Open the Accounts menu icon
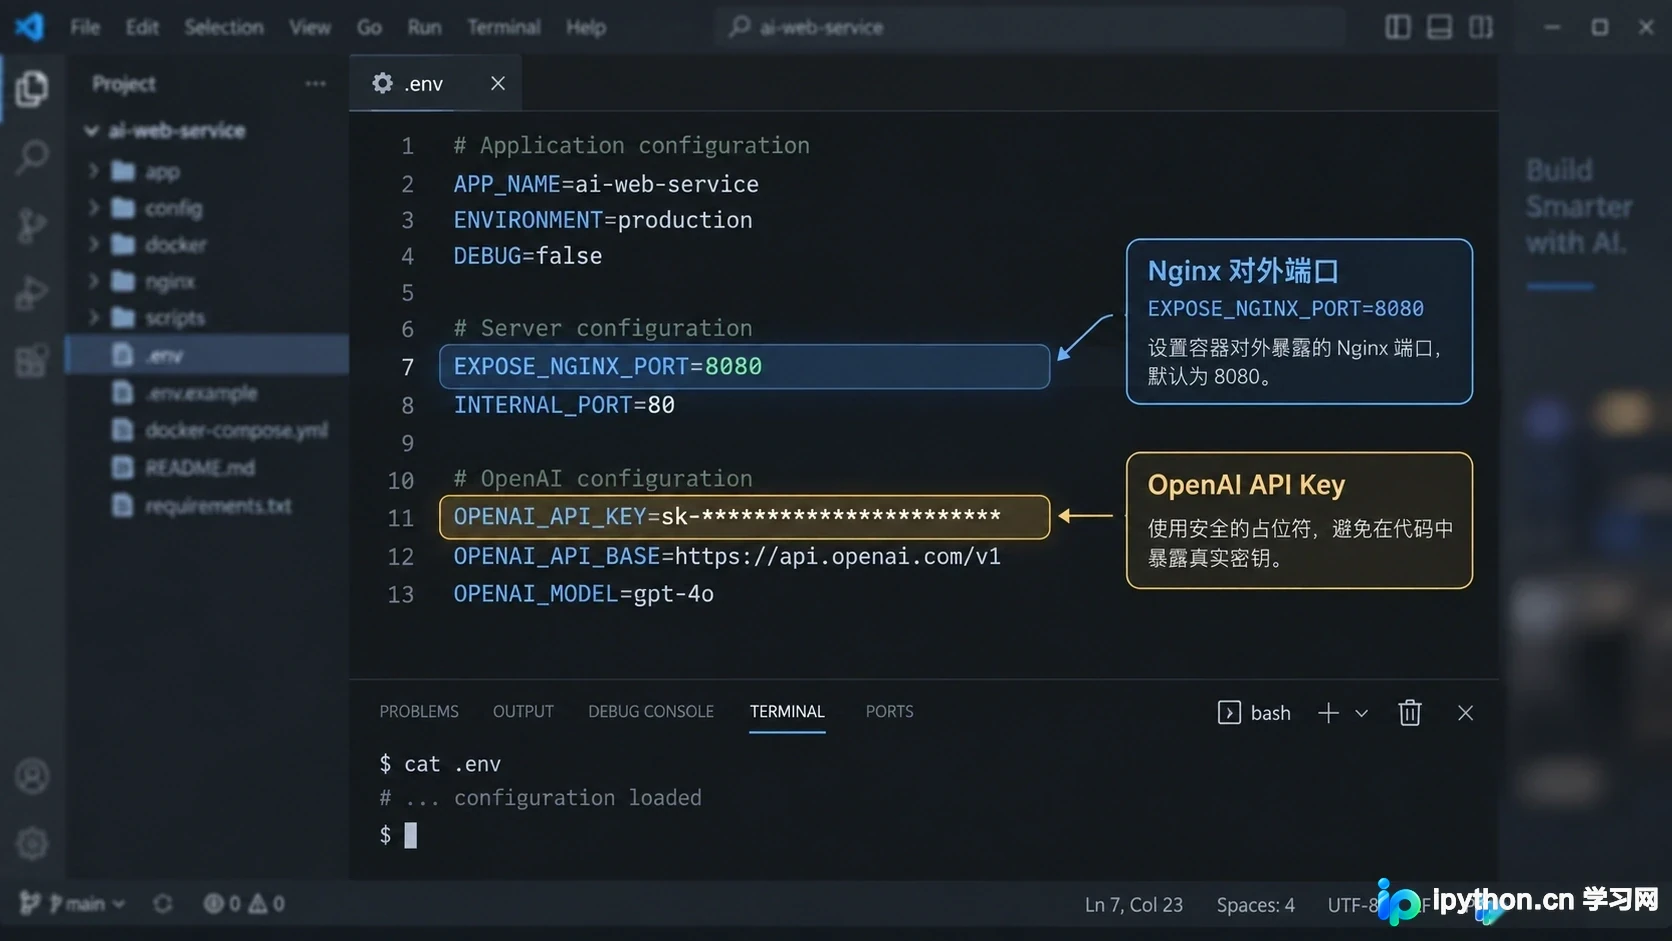This screenshot has height=941, width=1672. 32,776
